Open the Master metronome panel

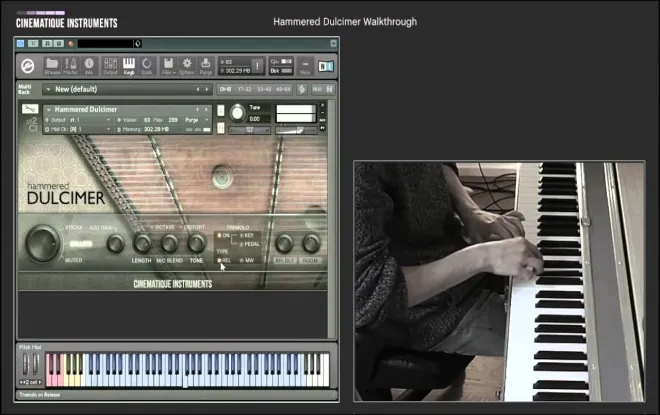pyautogui.click(x=70, y=66)
